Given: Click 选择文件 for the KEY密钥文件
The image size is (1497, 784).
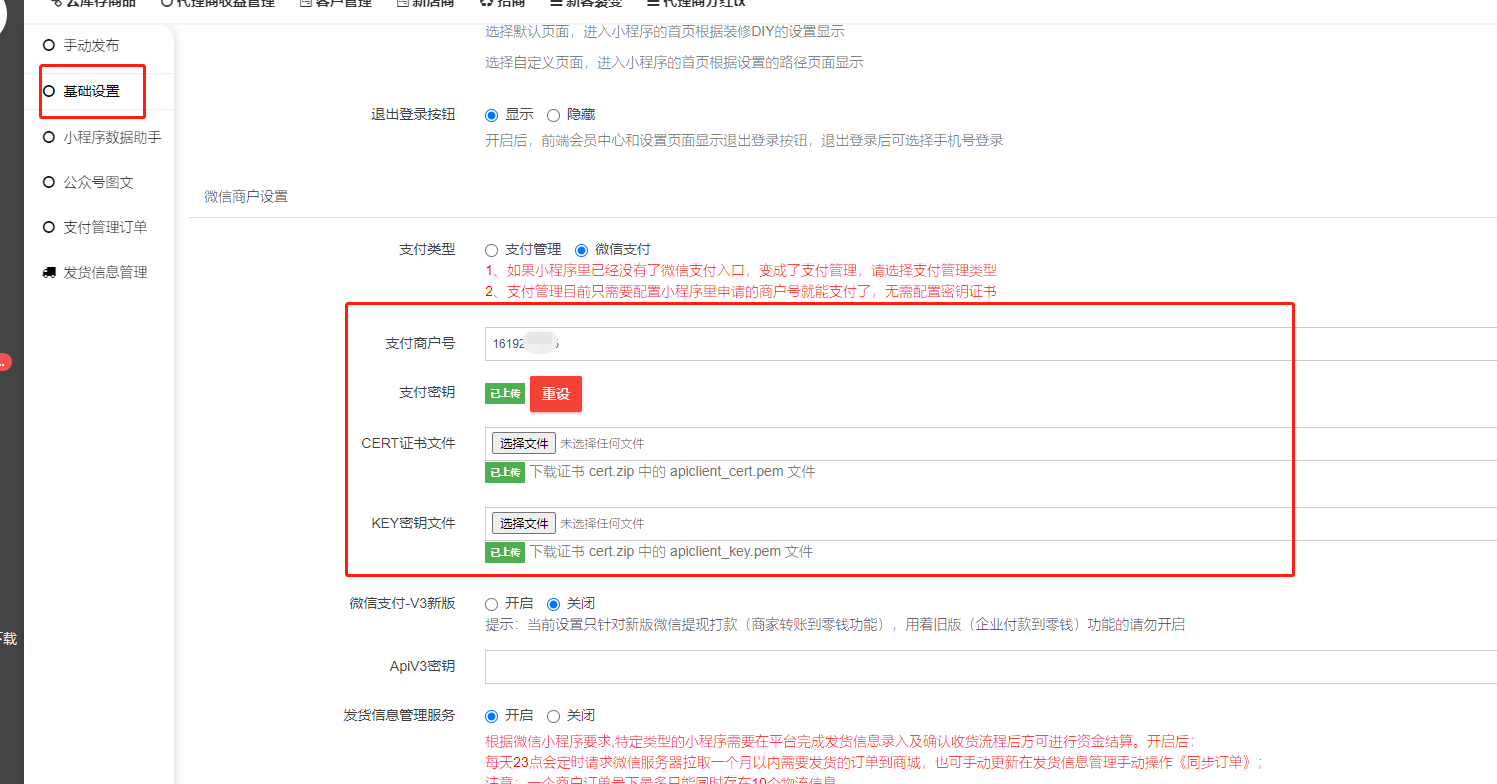Looking at the screenshot, I should coord(523,523).
